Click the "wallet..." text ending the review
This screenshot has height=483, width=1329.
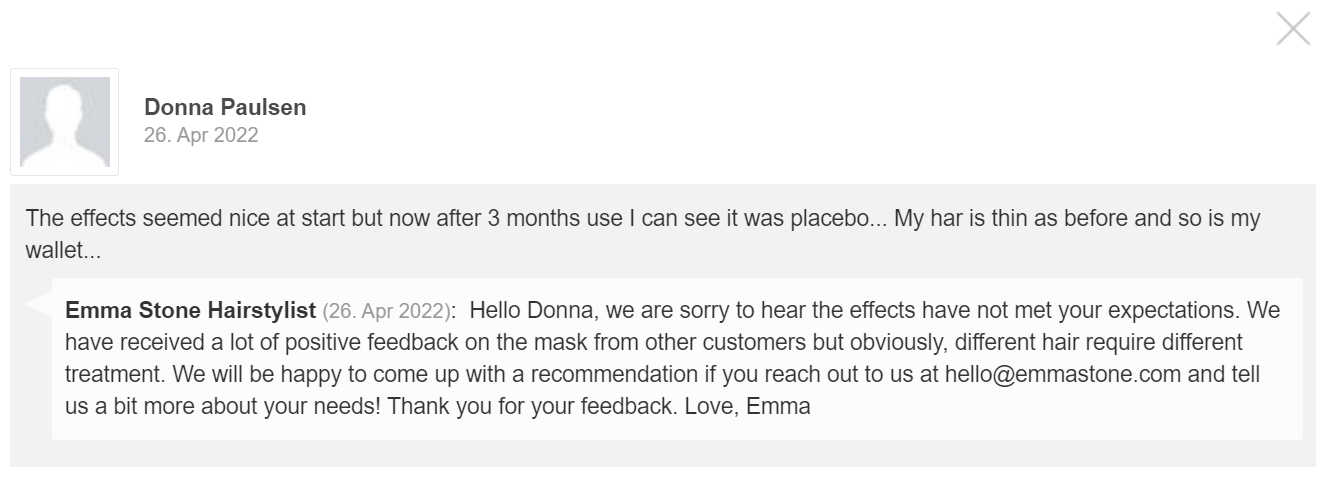[63, 251]
